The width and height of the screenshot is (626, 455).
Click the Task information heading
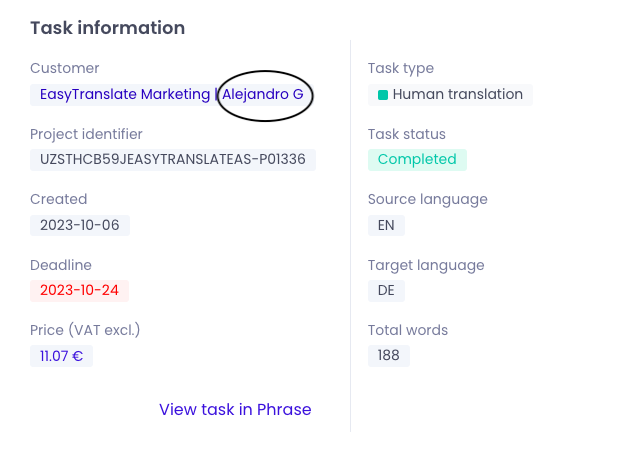(107, 28)
